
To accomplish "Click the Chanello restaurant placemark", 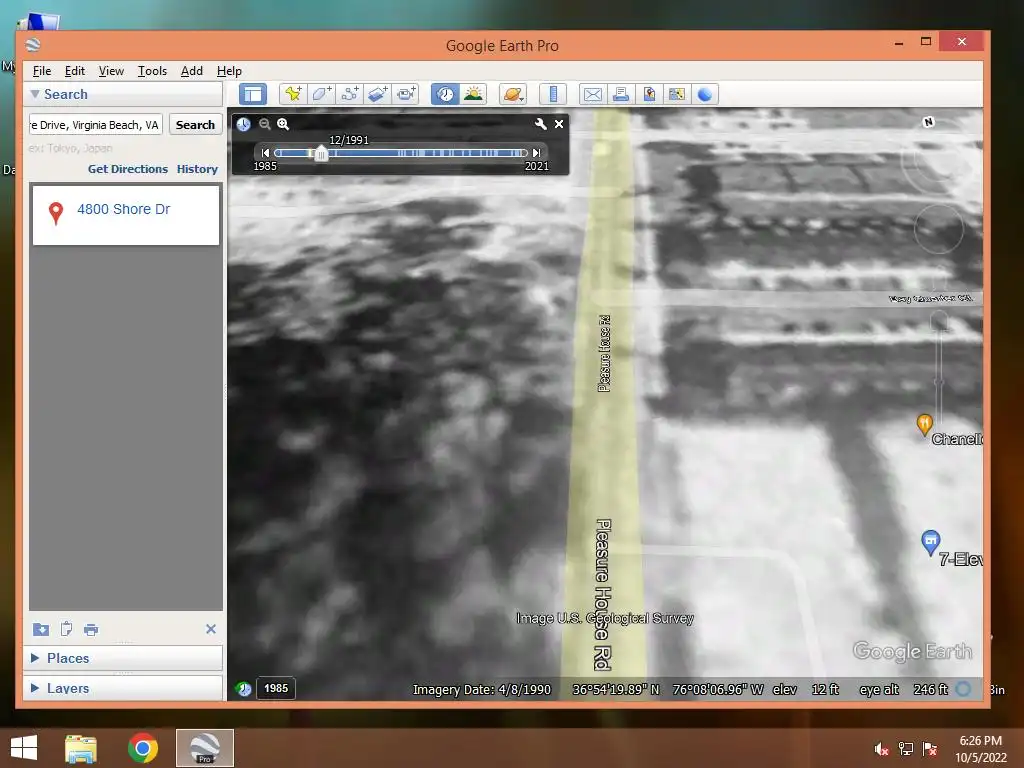I will (x=924, y=424).
